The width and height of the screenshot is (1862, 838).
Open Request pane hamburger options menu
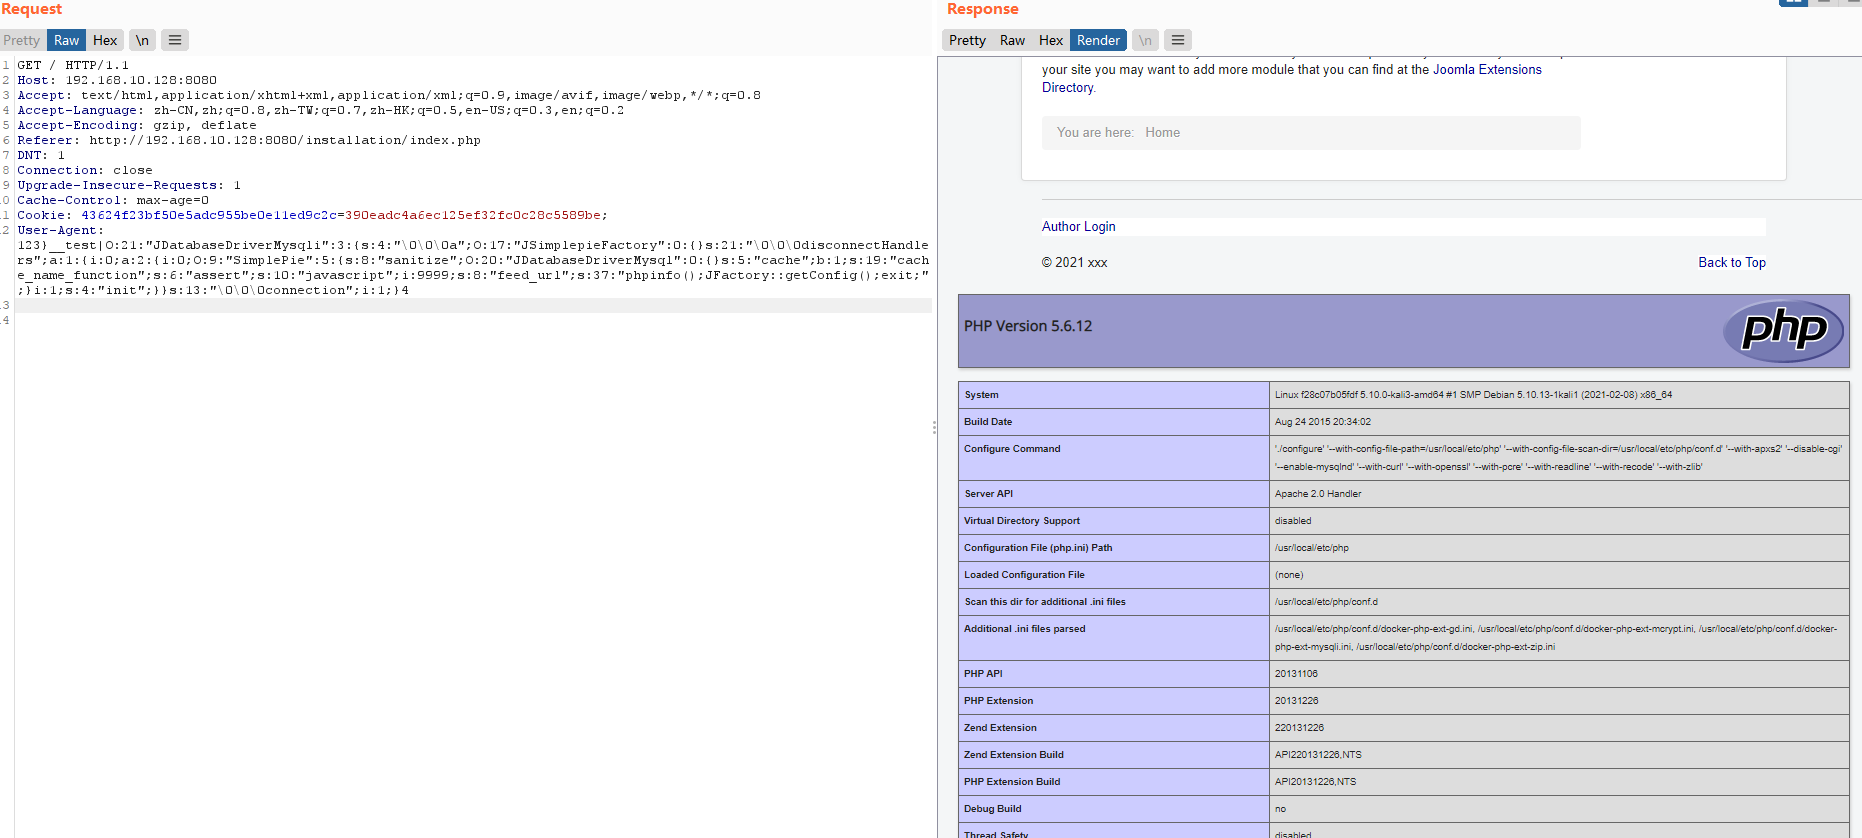[175, 40]
